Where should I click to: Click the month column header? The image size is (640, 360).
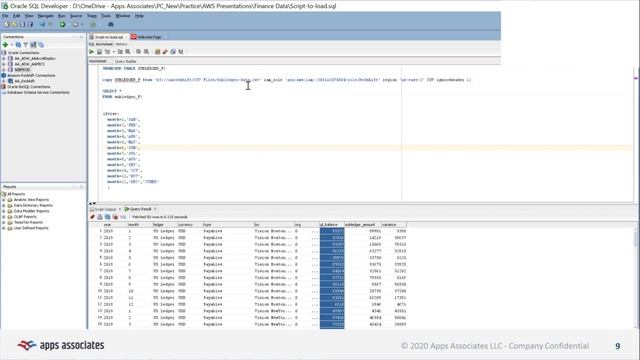(140, 225)
